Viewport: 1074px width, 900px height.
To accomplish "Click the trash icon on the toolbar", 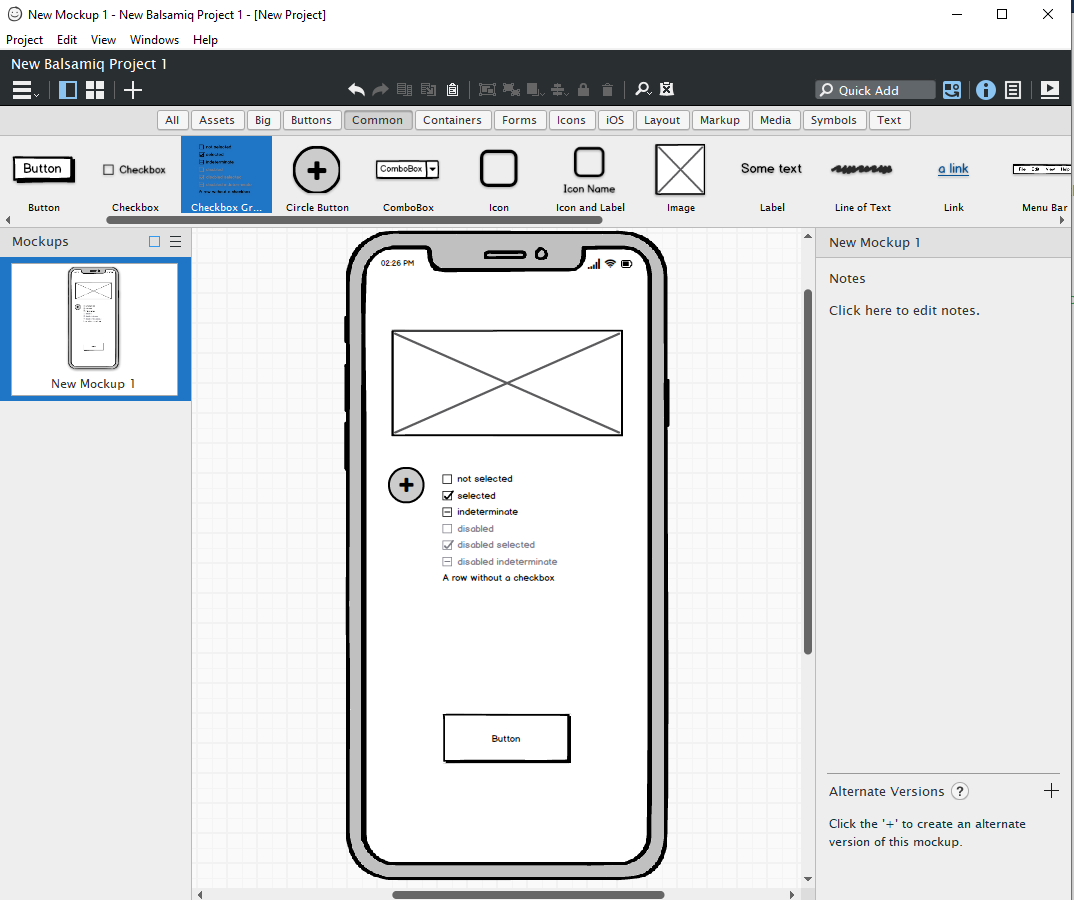I will pyautogui.click(x=607, y=89).
